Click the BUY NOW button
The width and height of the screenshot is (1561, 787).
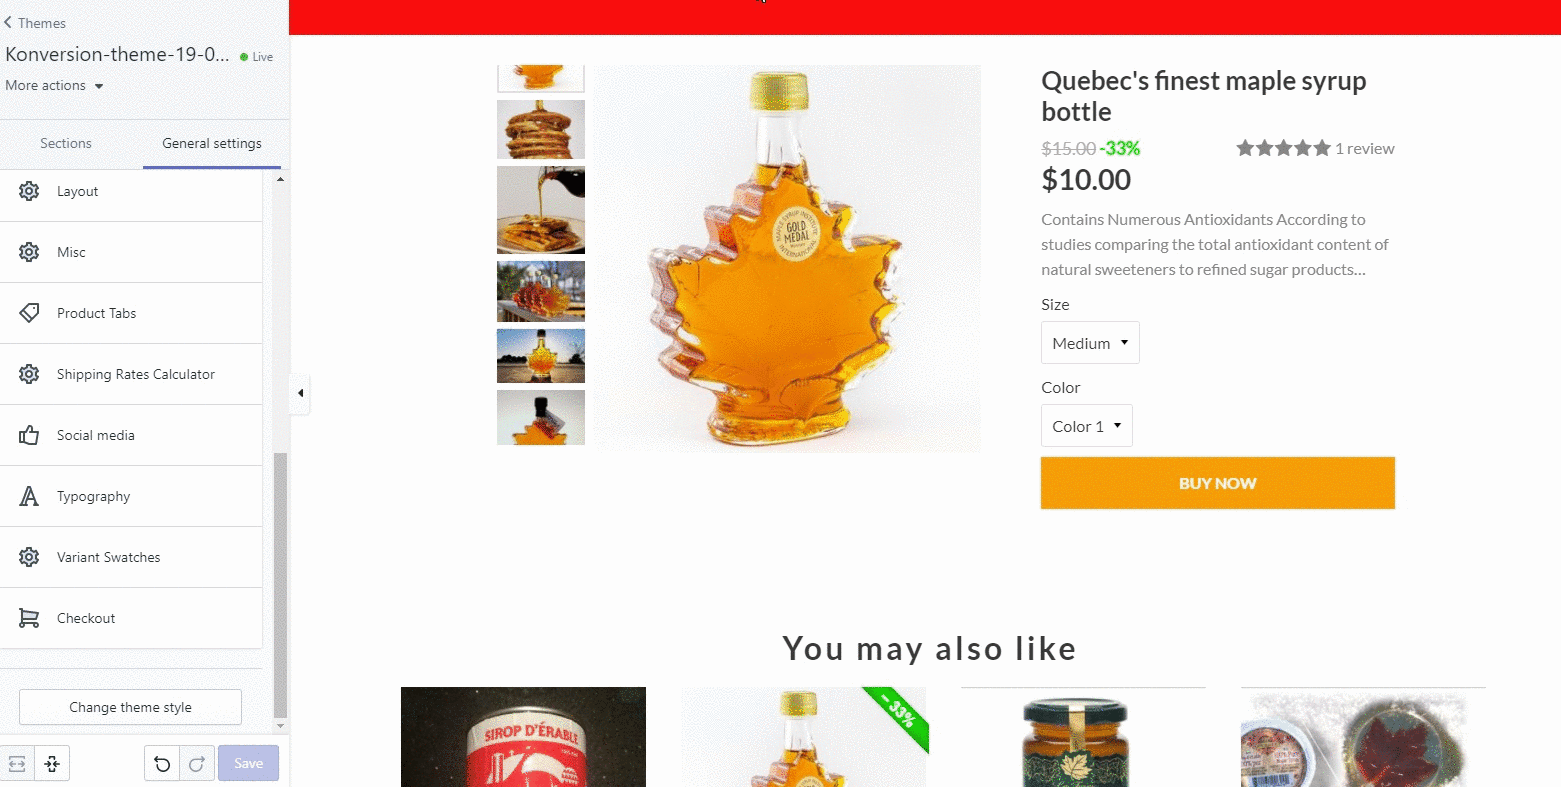(x=1217, y=483)
